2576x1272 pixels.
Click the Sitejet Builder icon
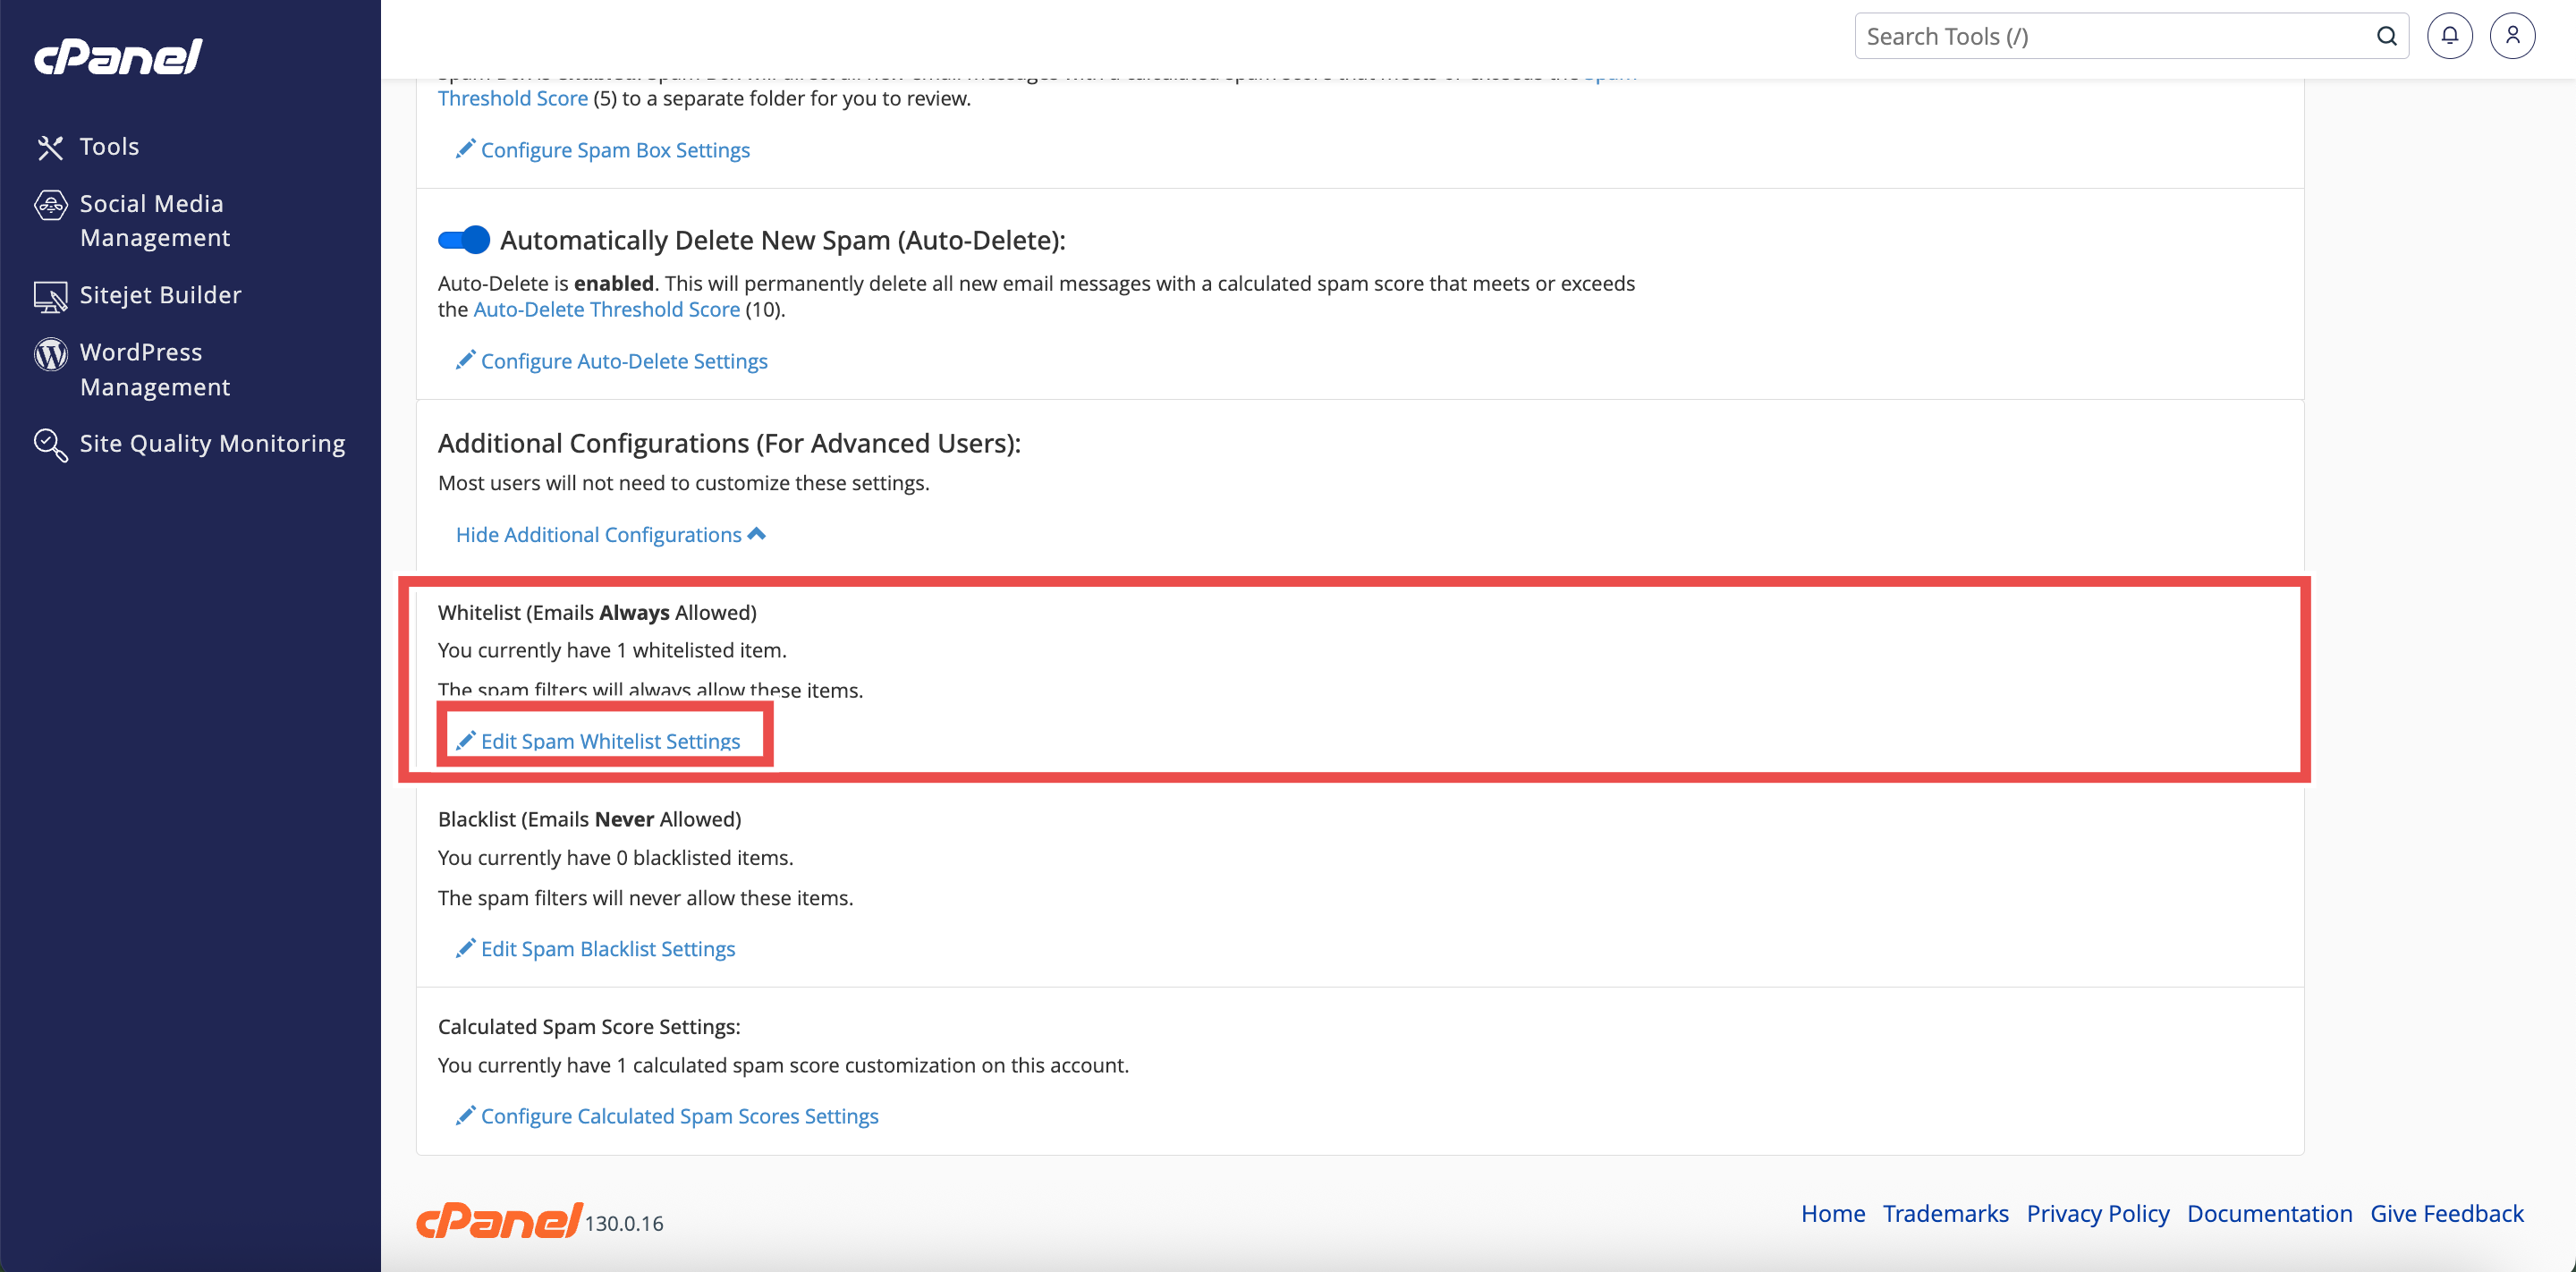pos(50,296)
